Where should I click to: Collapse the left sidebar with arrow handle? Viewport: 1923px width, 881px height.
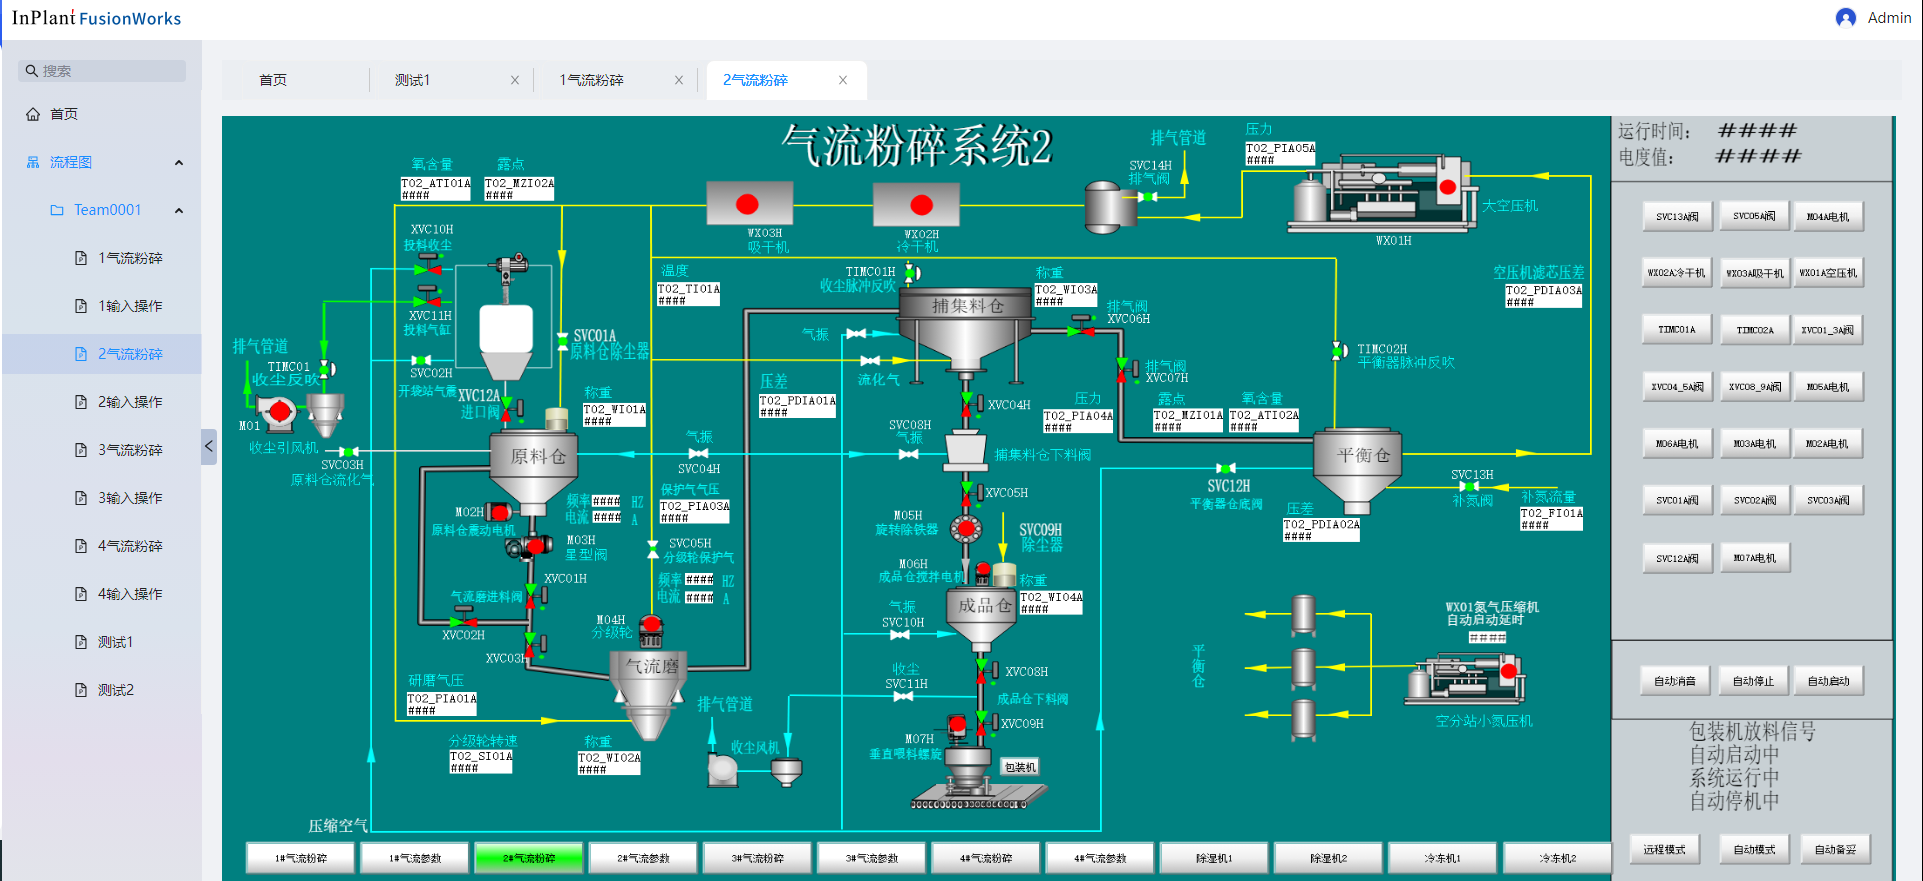(x=209, y=446)
